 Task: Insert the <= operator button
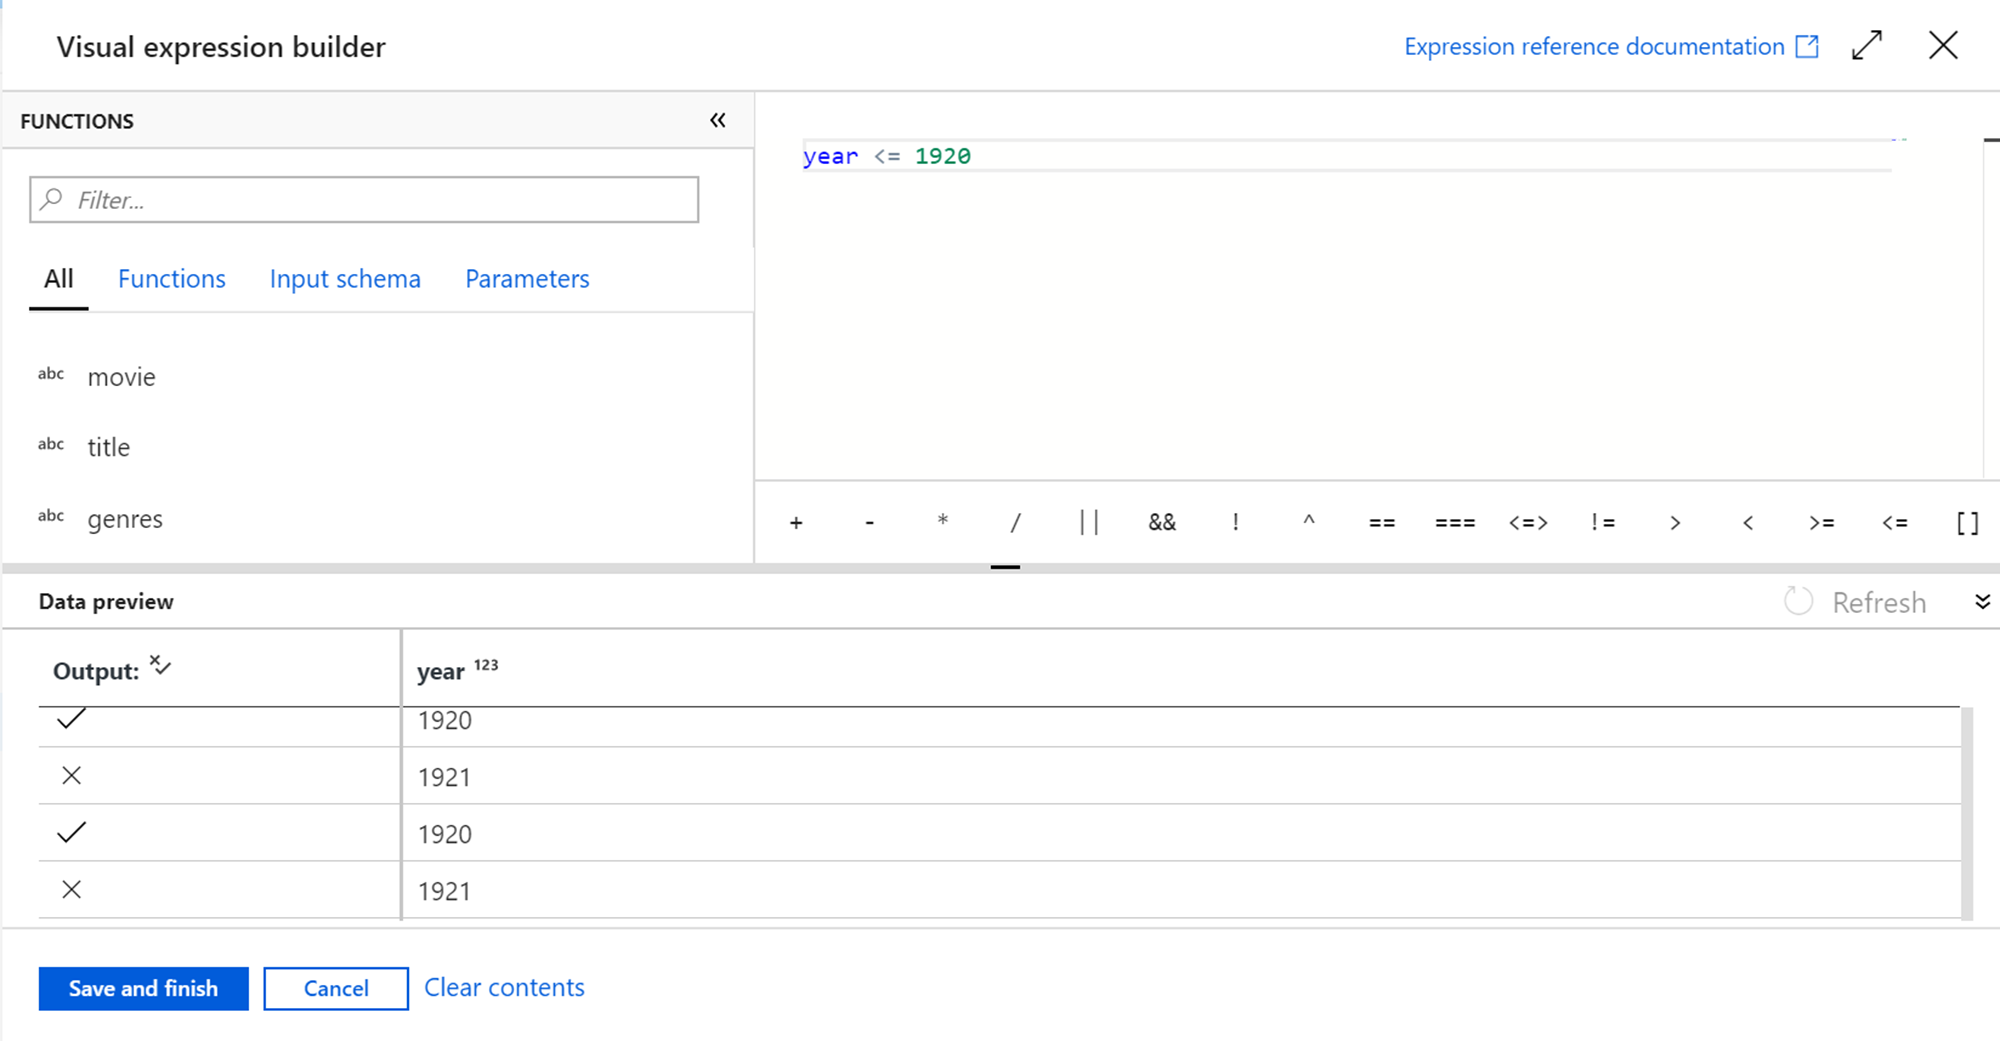tap(1895, 522)
